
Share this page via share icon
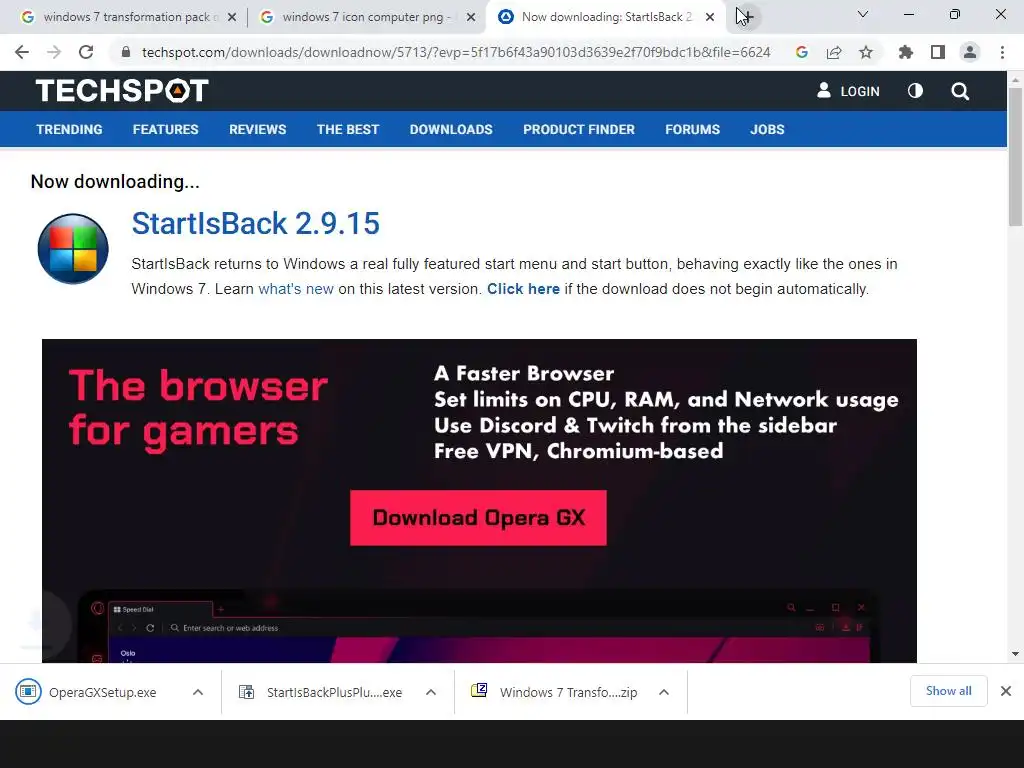pos(834,52)
